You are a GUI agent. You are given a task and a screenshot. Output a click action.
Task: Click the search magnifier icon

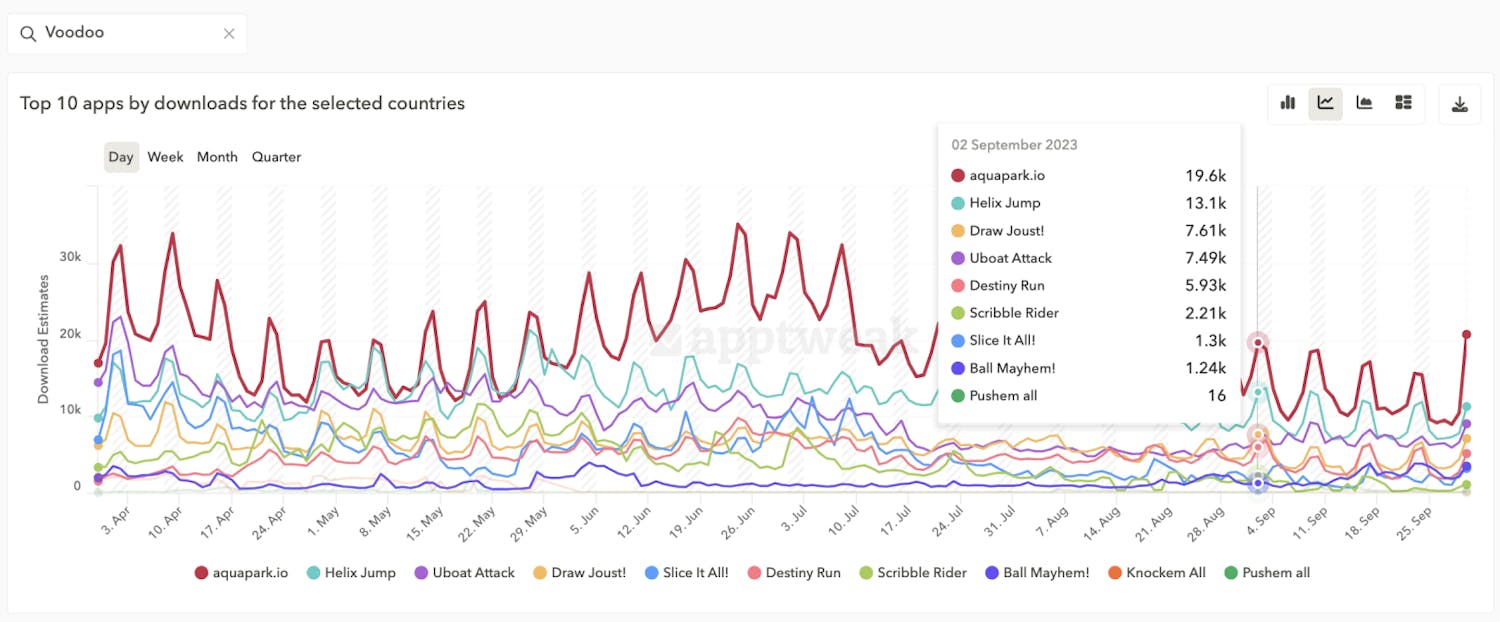point(28,32)
